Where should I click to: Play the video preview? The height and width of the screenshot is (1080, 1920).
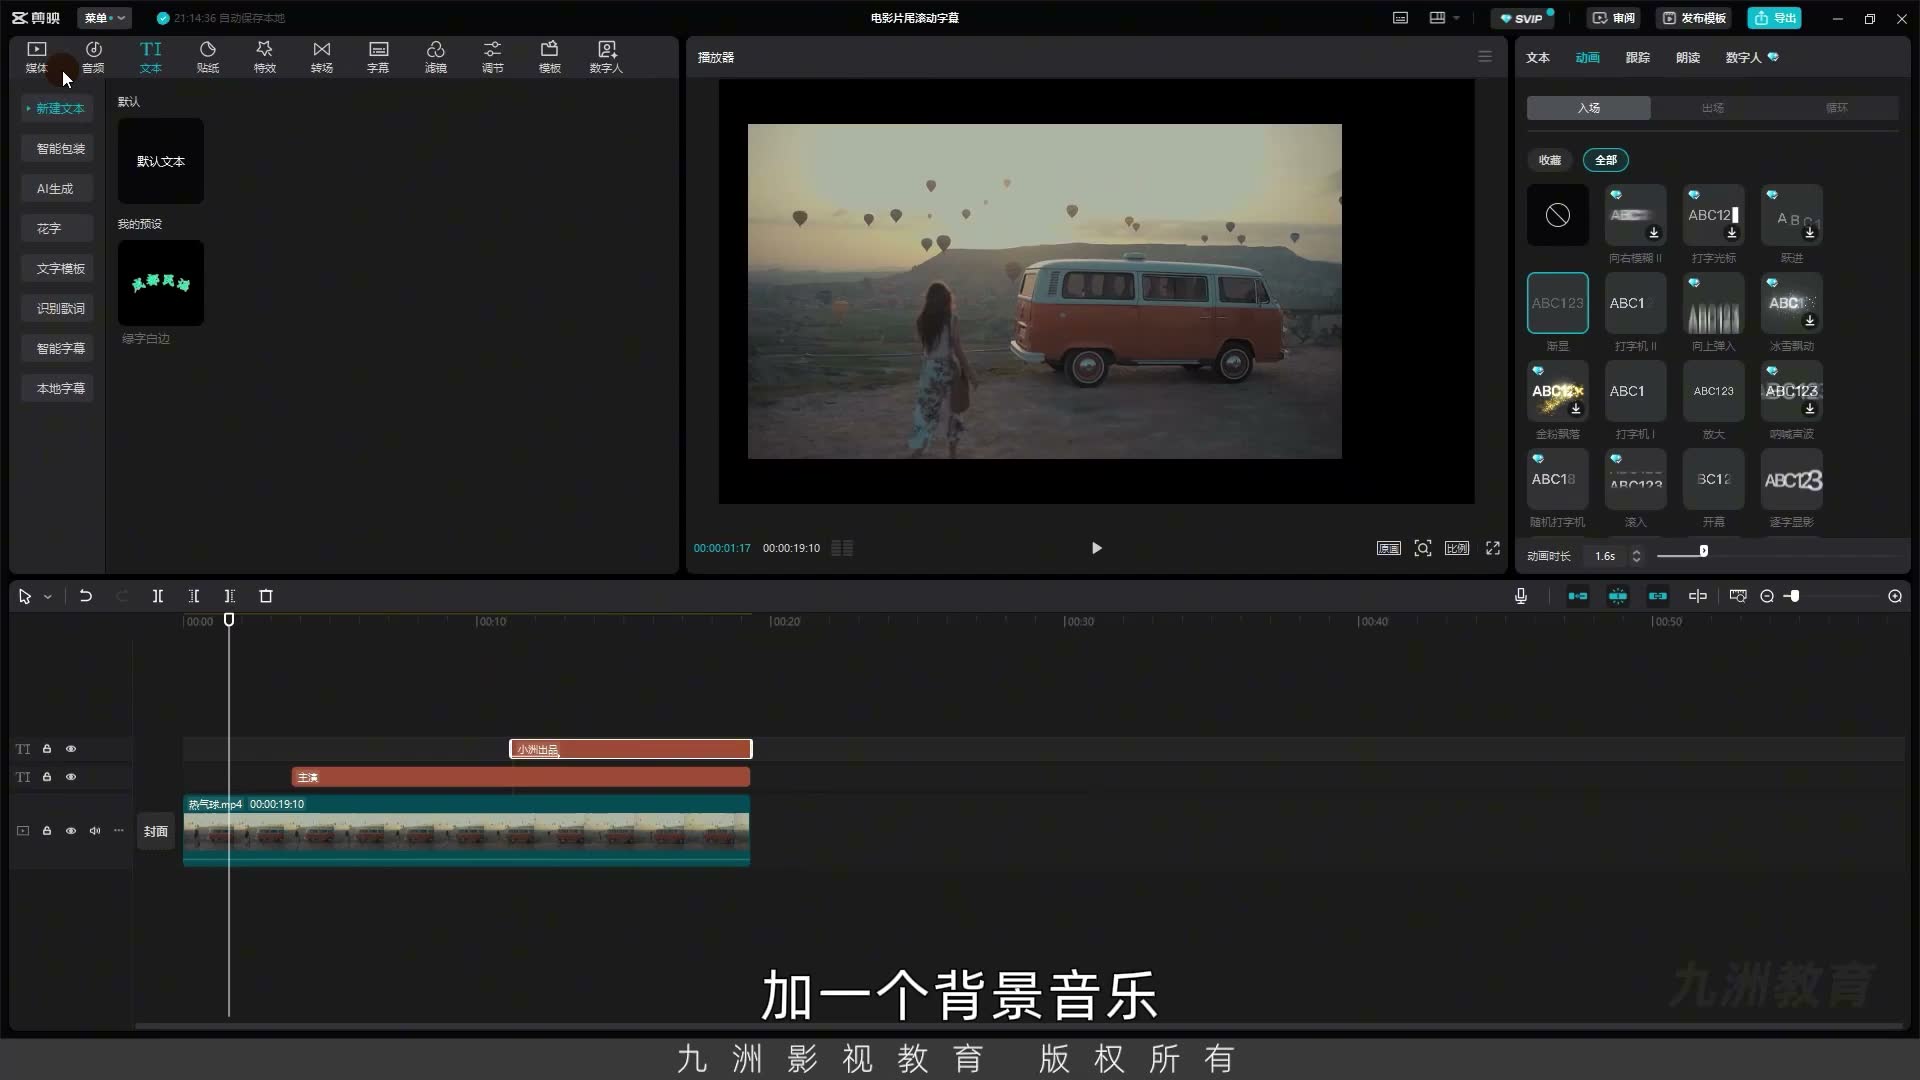point(1097,548)
